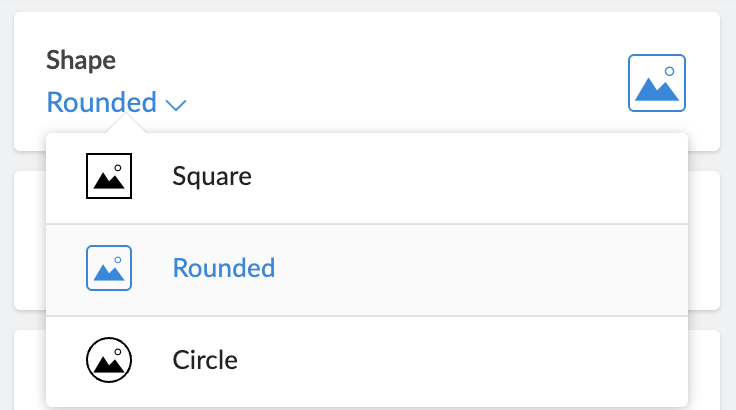
Task: Click the mountain graphic inside the preview icon
Action: (x=656, y=90)
